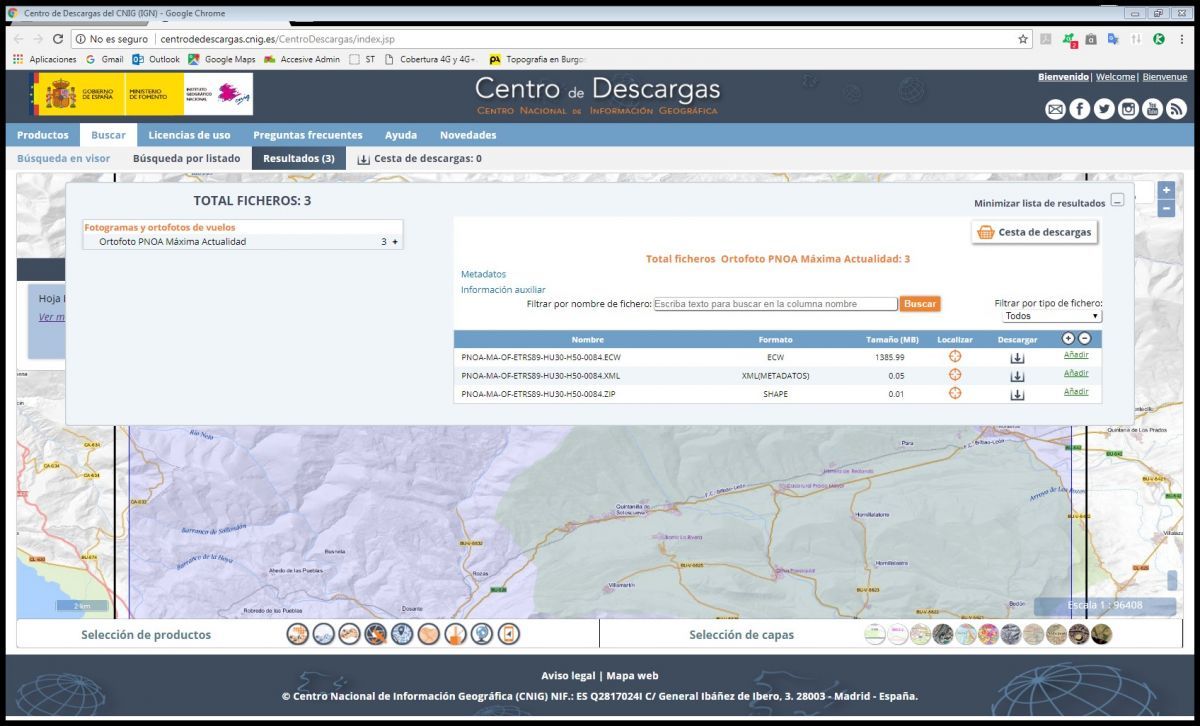Viewport: 1200px width, 726px height.
Task: Open the Chrome three-dot menu
Action: click(x=1181, y=39)
